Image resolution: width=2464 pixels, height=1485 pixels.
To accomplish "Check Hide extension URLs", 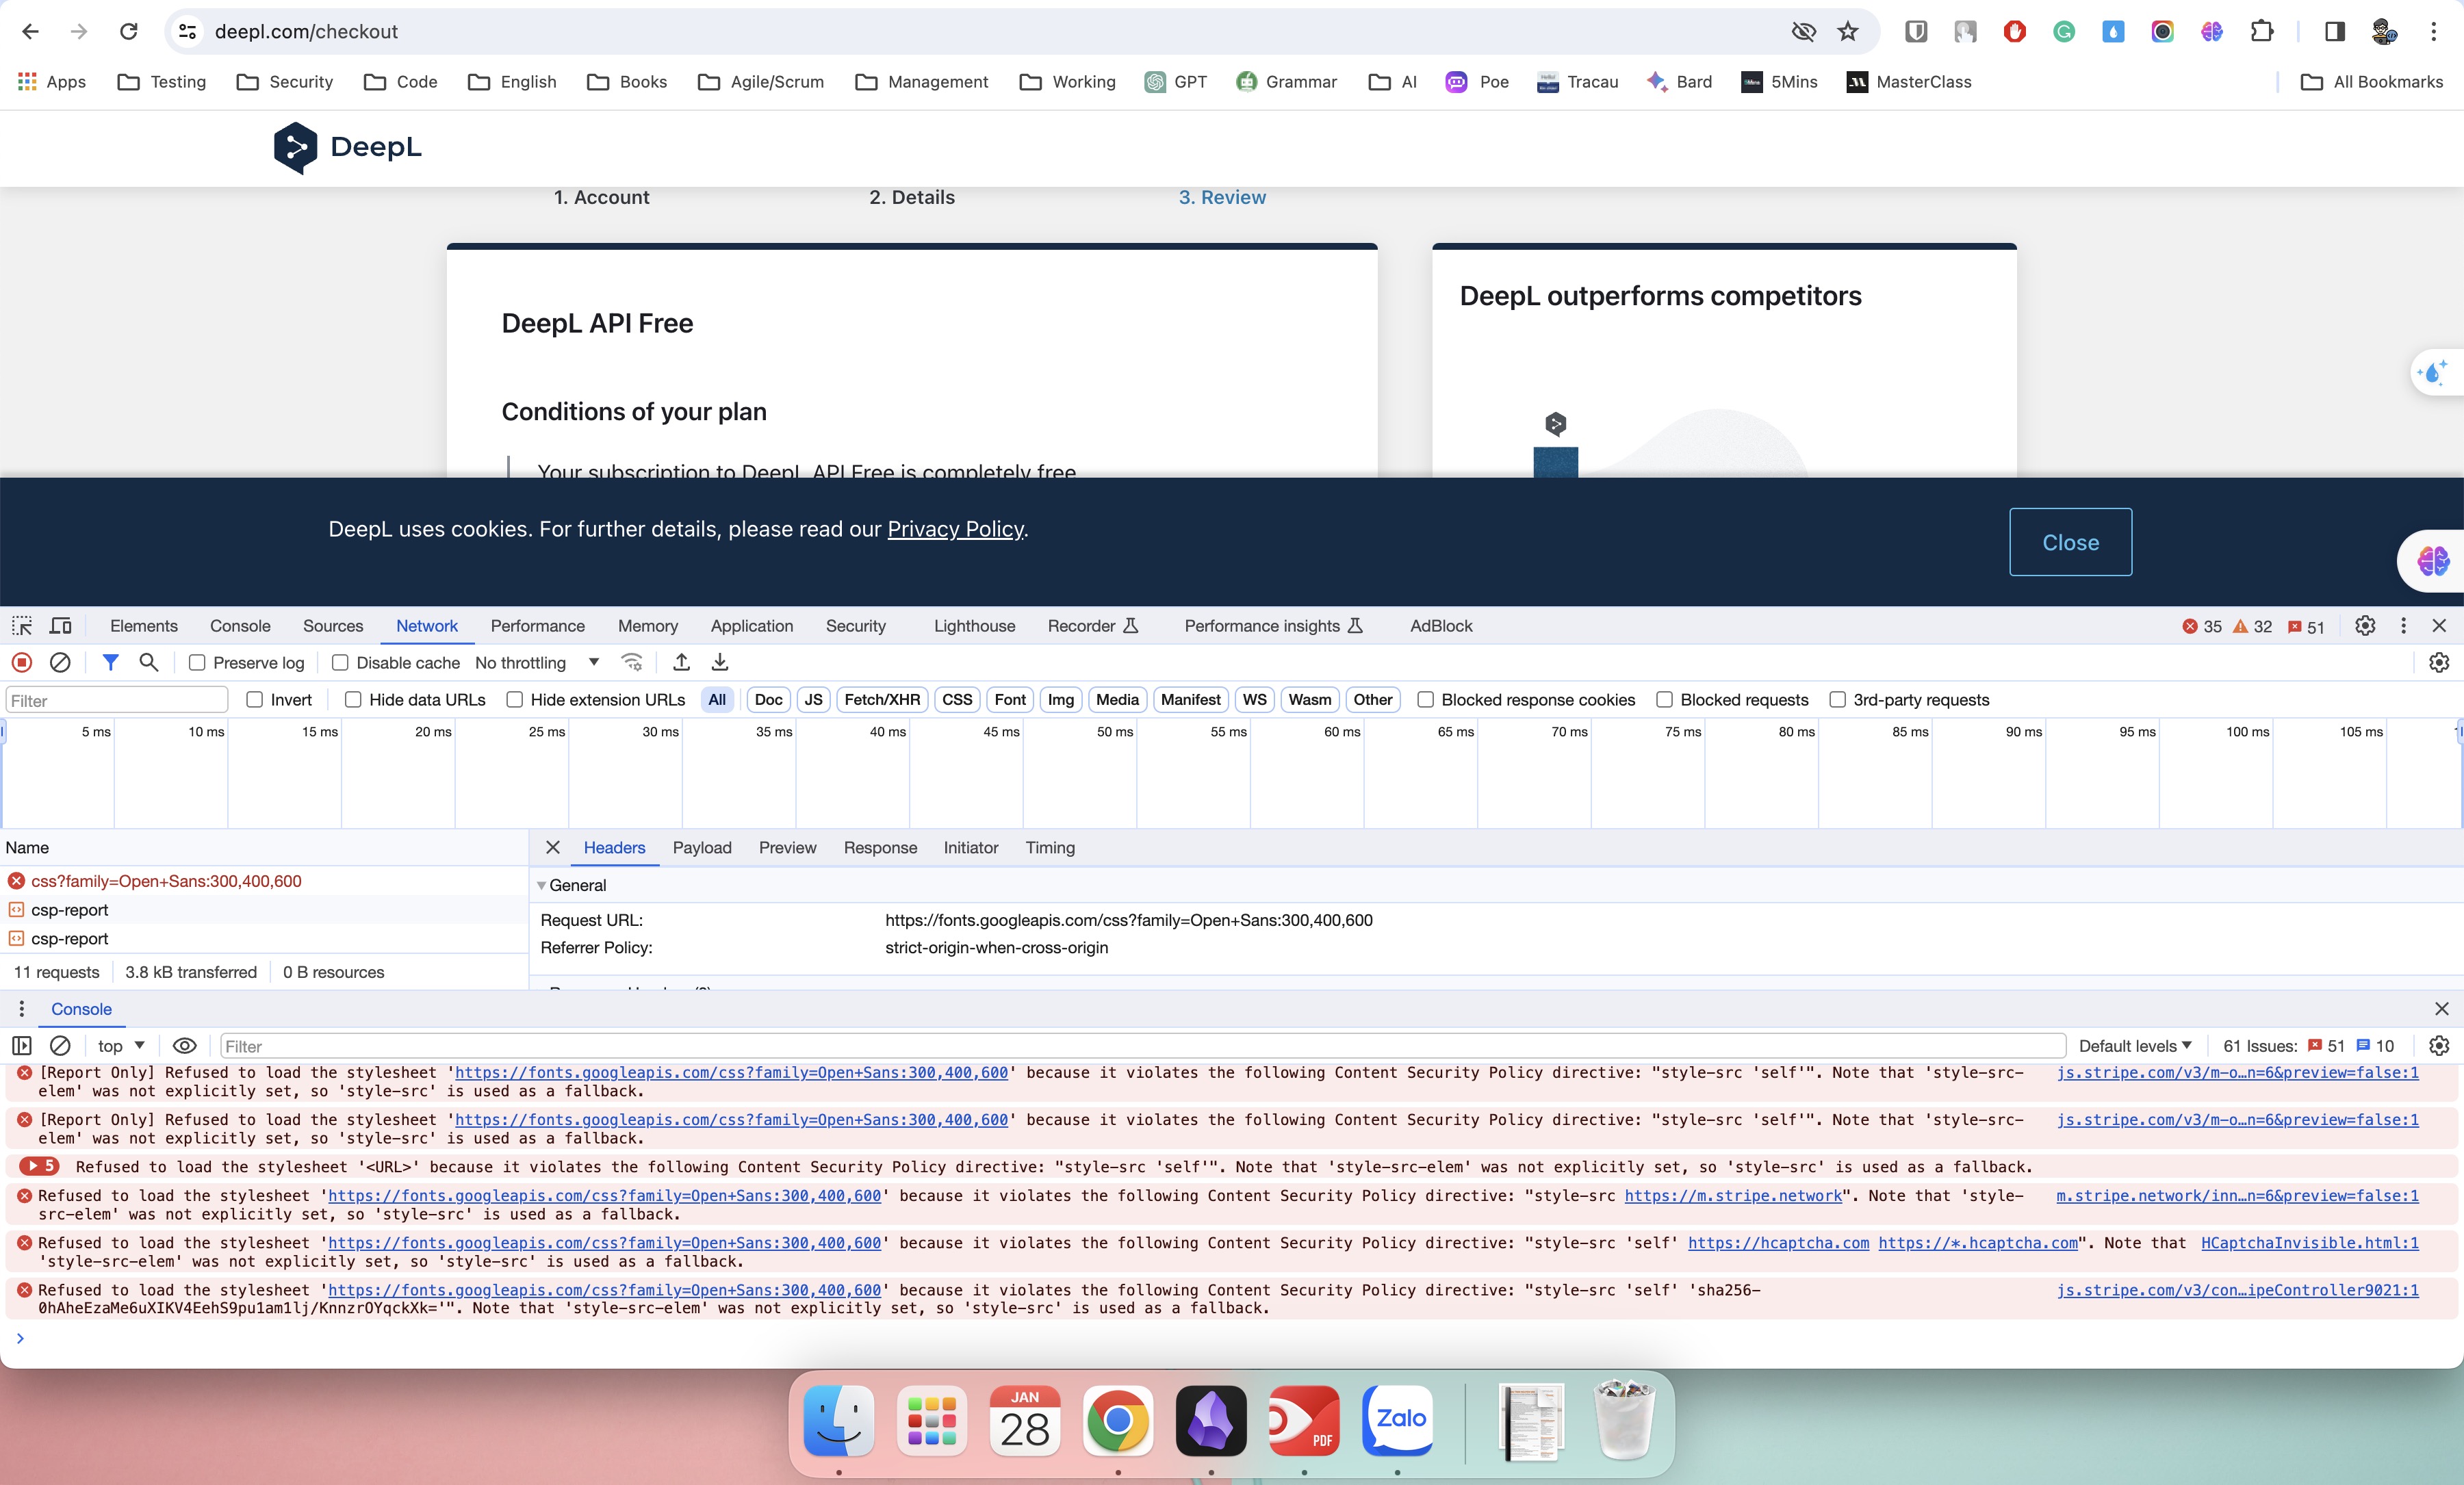I will coord(515,700).
